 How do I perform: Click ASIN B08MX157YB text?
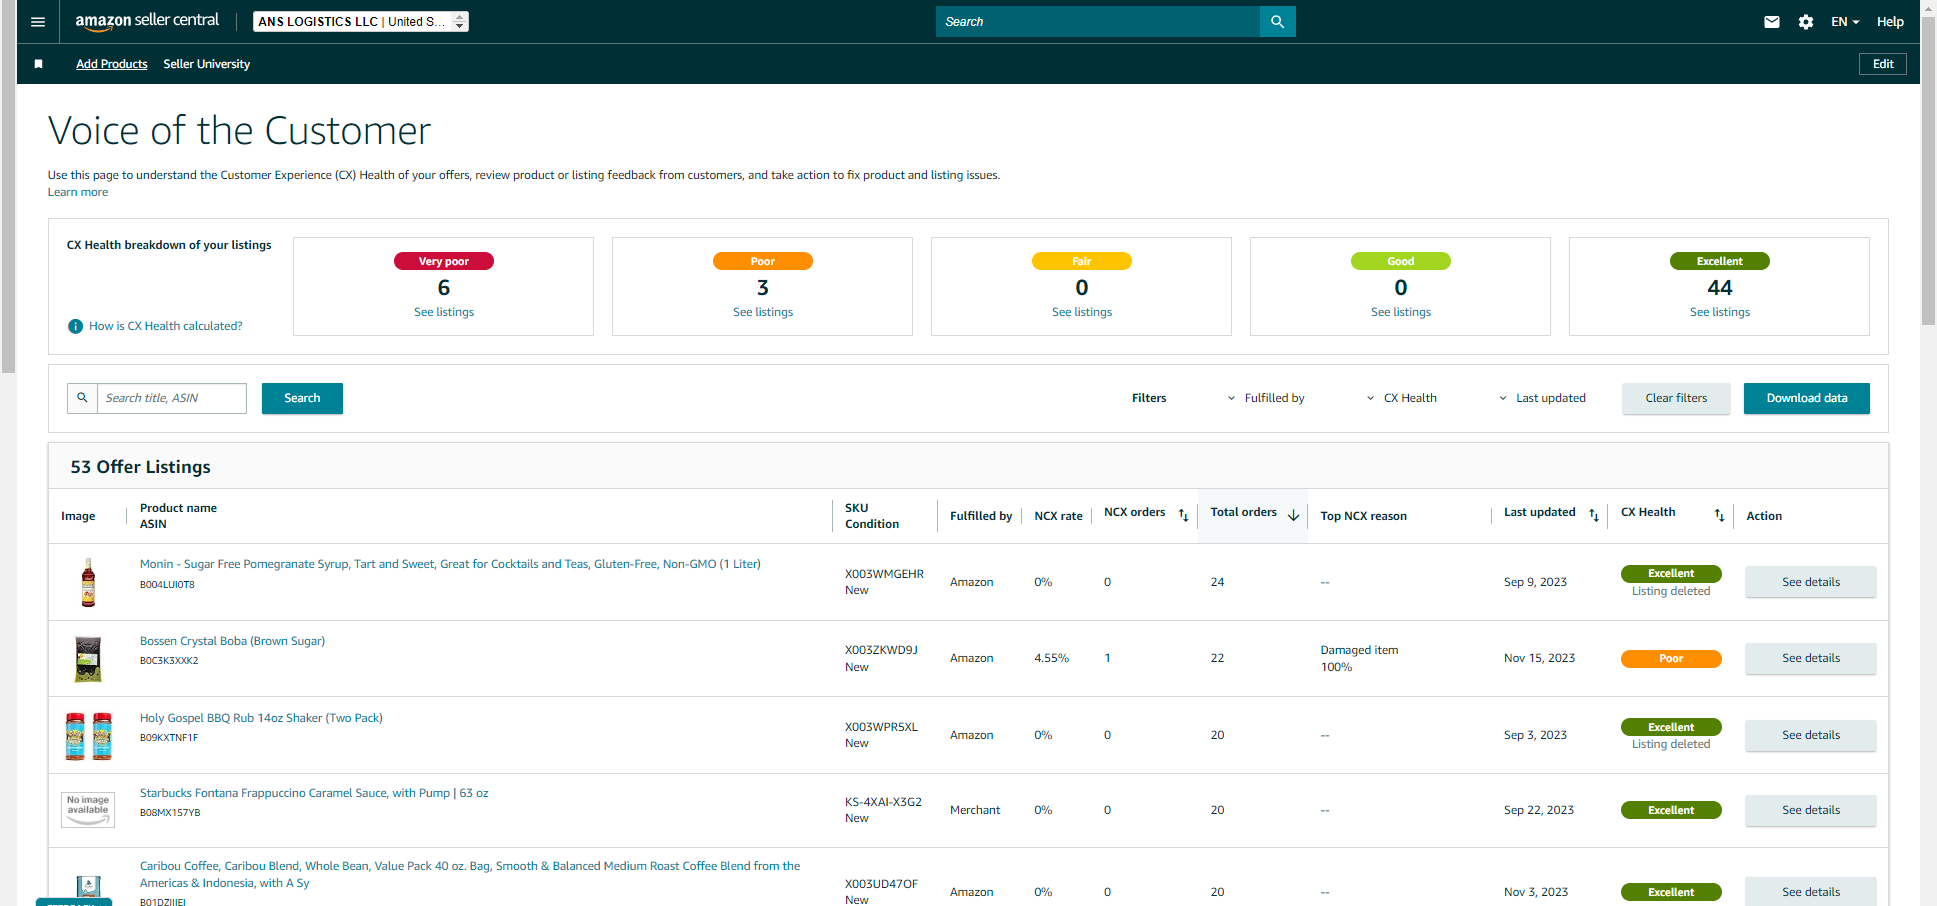coord(170,813)
